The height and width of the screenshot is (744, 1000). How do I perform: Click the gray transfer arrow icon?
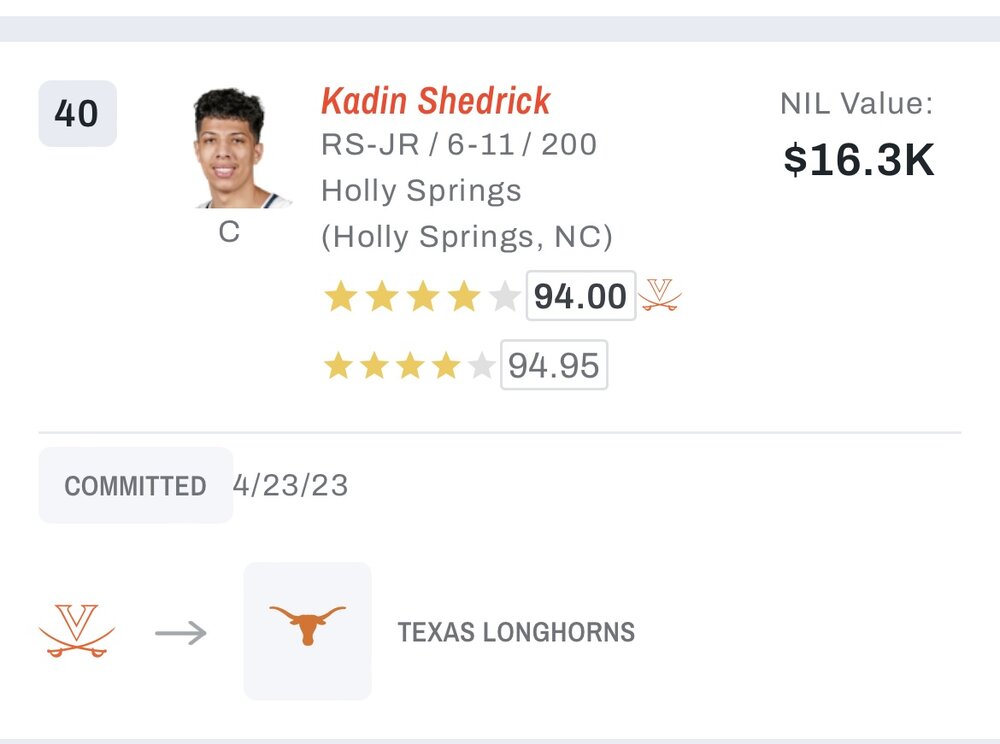181,632
